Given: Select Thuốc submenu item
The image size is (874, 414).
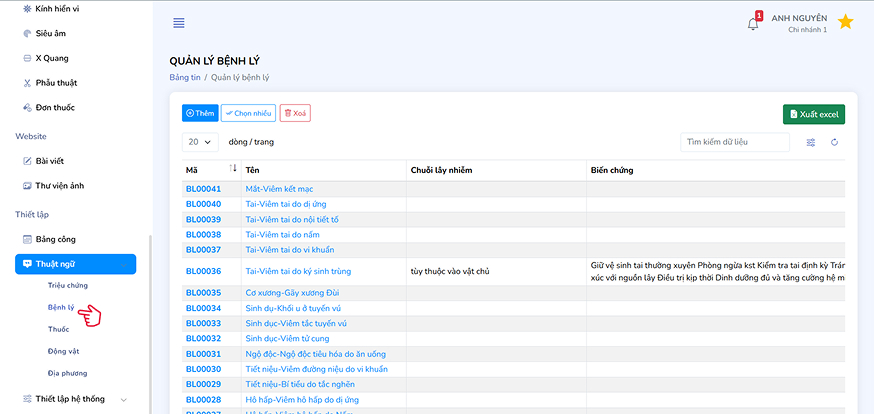Looking at the screenshot, I should click(x=58, y=329).
